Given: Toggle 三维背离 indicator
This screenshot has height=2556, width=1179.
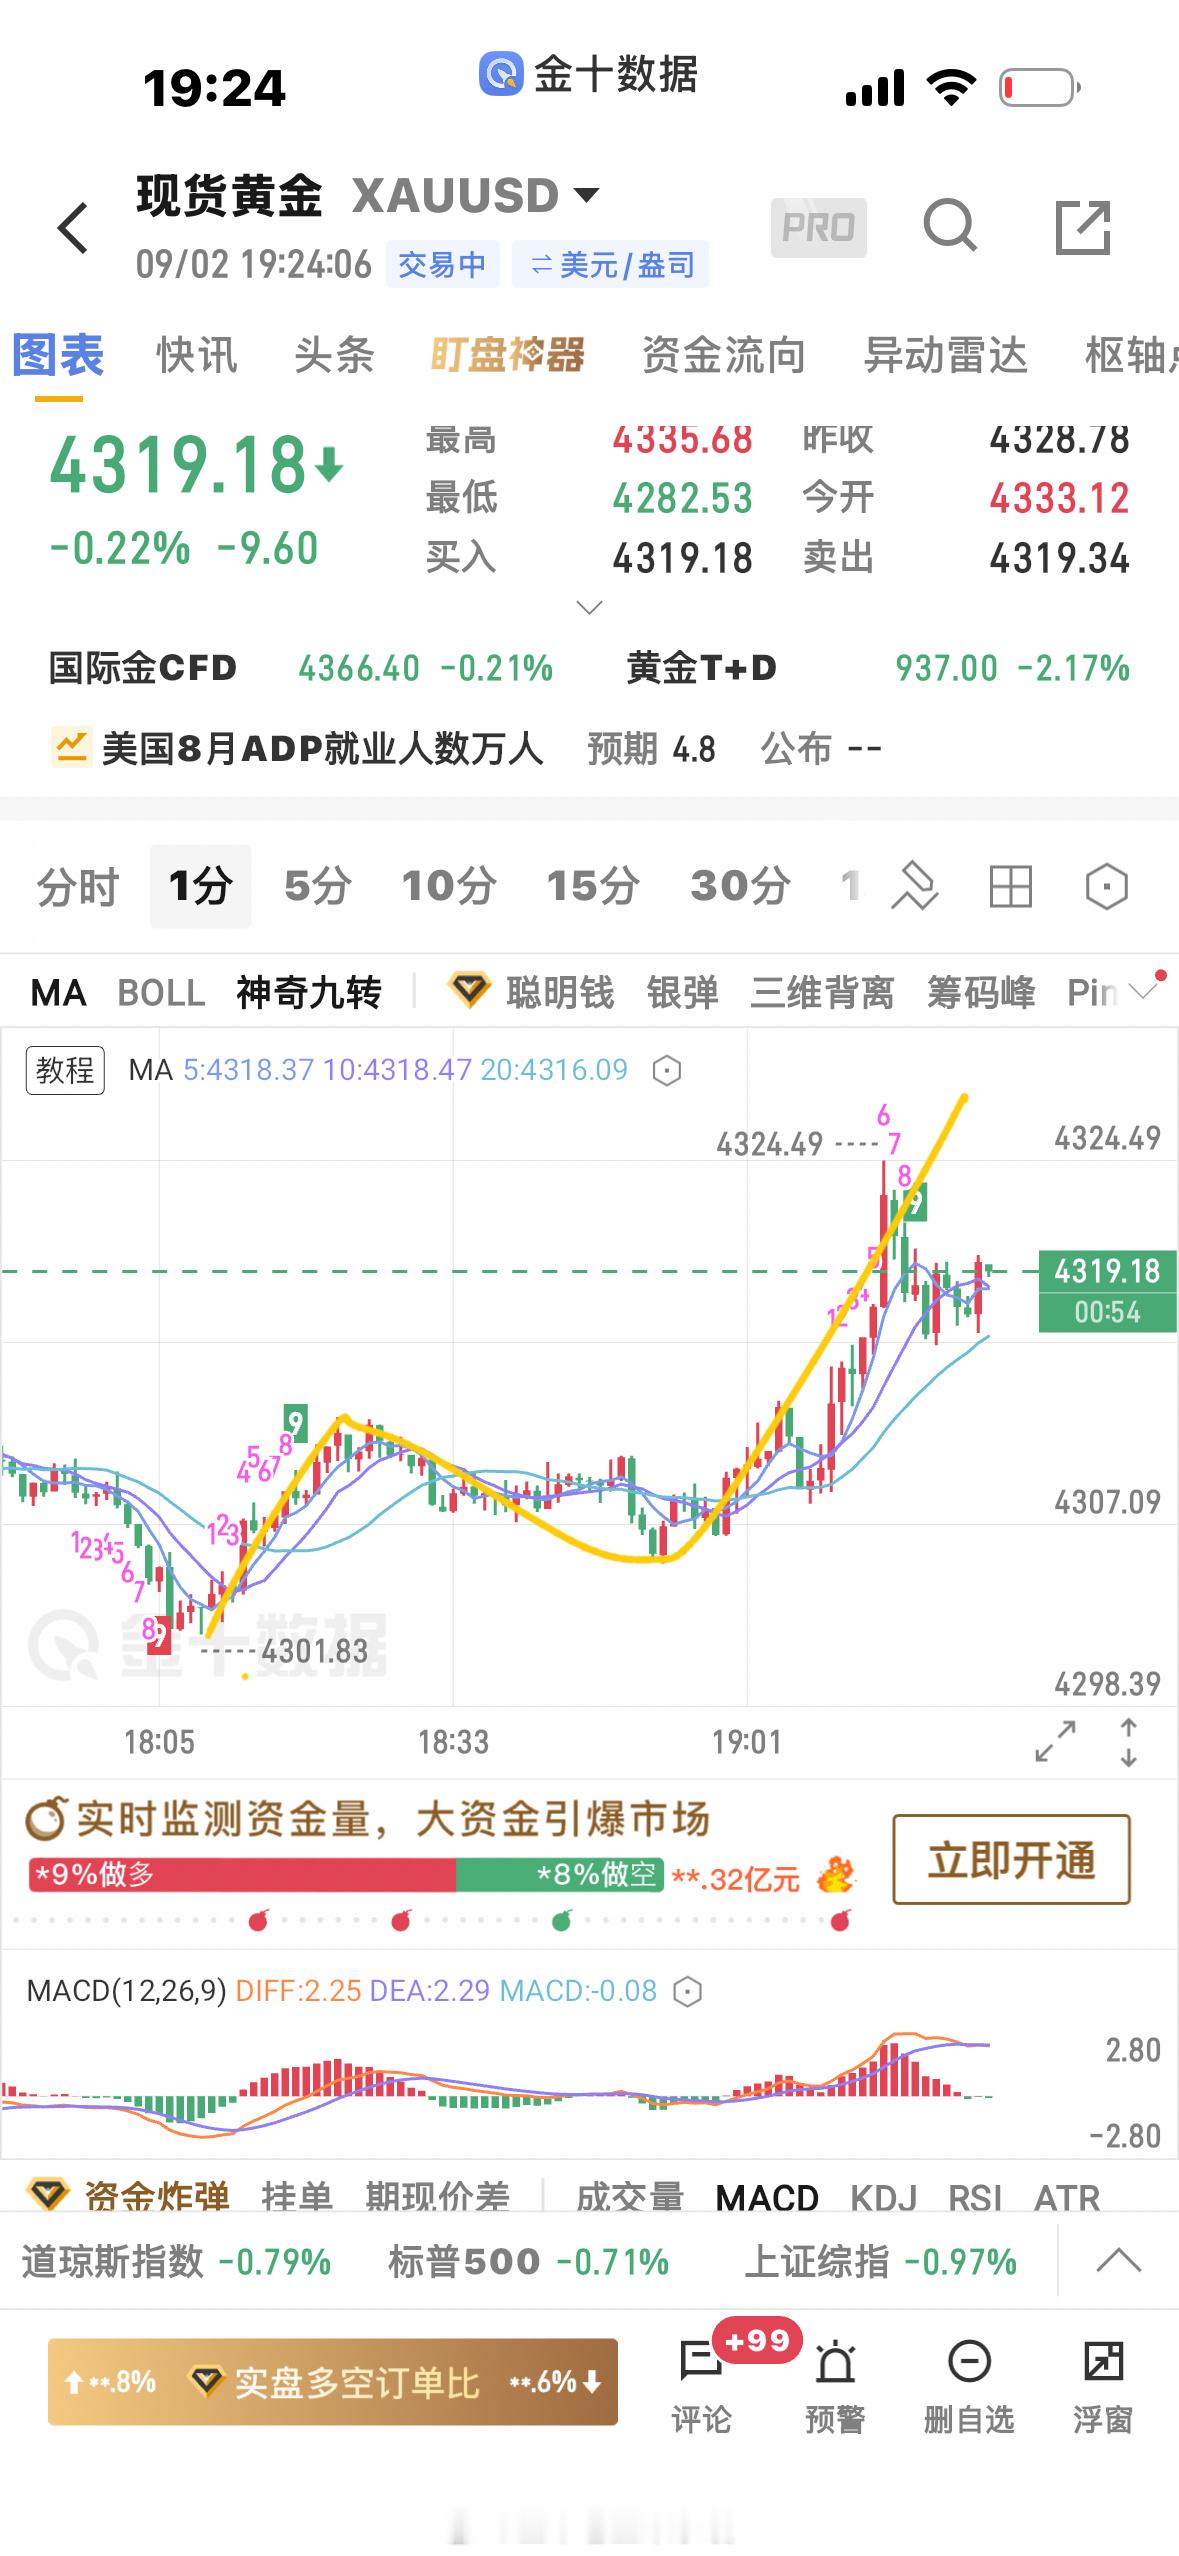Looking at the screenshot, I should 822,993.
